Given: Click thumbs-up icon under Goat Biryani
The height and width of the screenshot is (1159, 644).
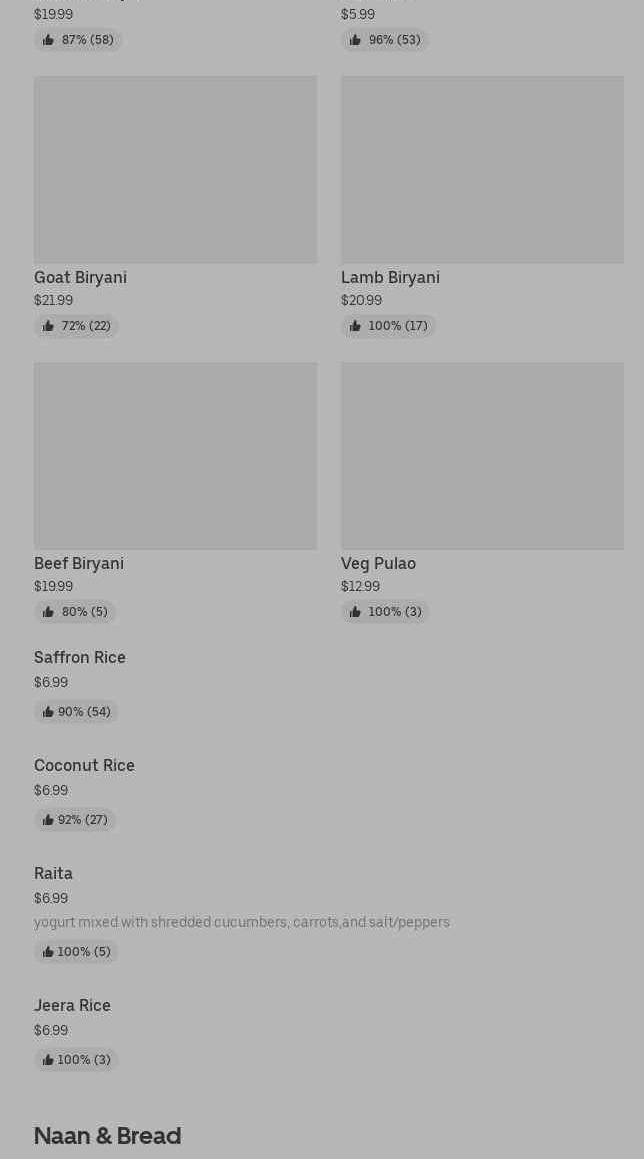Looking at the screenshot, I should (48, 326).
